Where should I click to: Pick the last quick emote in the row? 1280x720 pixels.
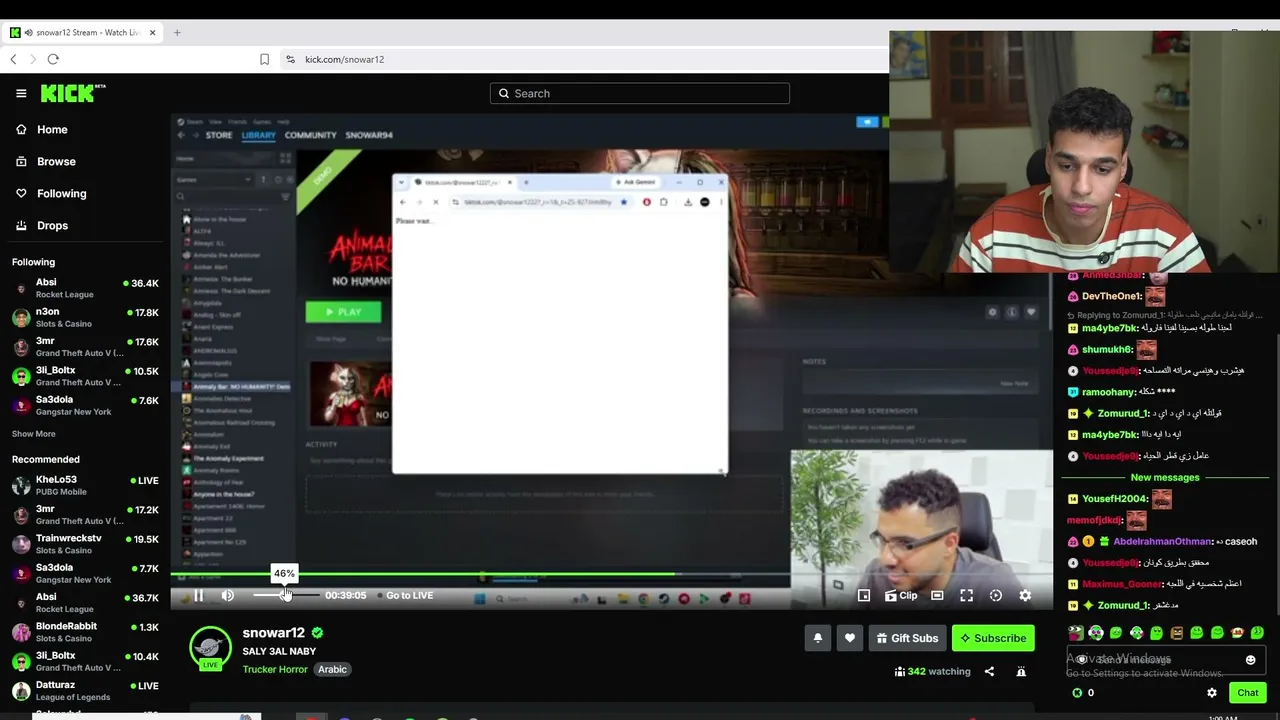(1257, 633)
